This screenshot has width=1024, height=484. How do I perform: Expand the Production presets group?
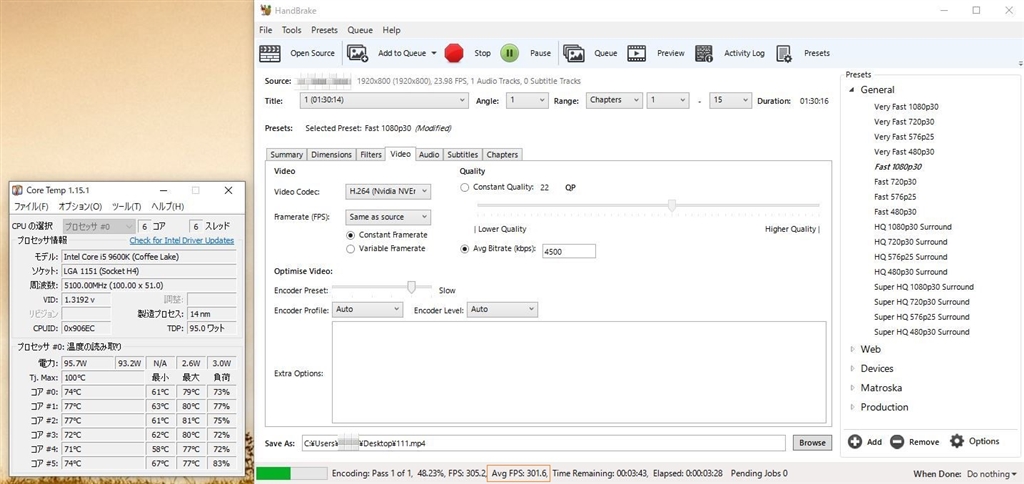pyautogui.click(x=852, y=407)
